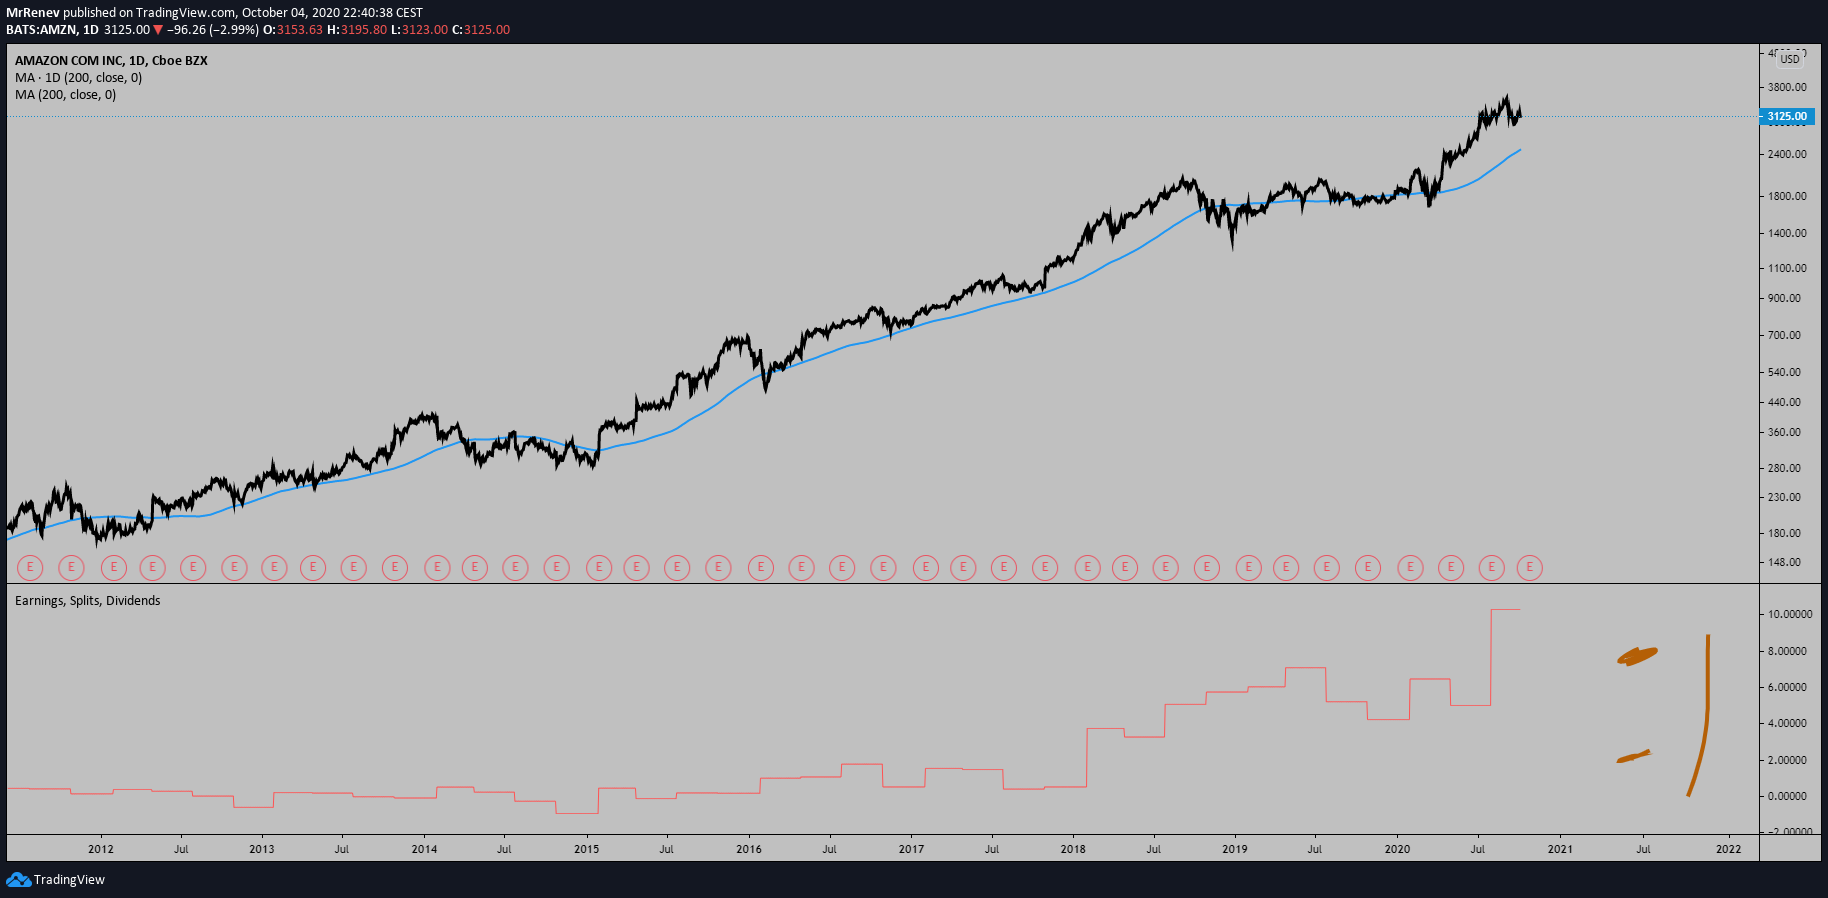Click the 0.00000 earnings axis label
Viewport: 1828px width, 898px height.
click(1787, 797)
